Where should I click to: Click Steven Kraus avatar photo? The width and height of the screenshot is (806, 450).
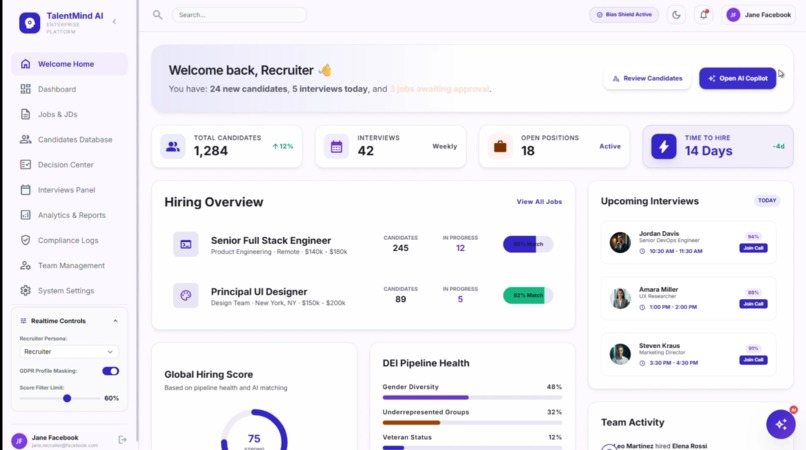(x=620, y=354)
